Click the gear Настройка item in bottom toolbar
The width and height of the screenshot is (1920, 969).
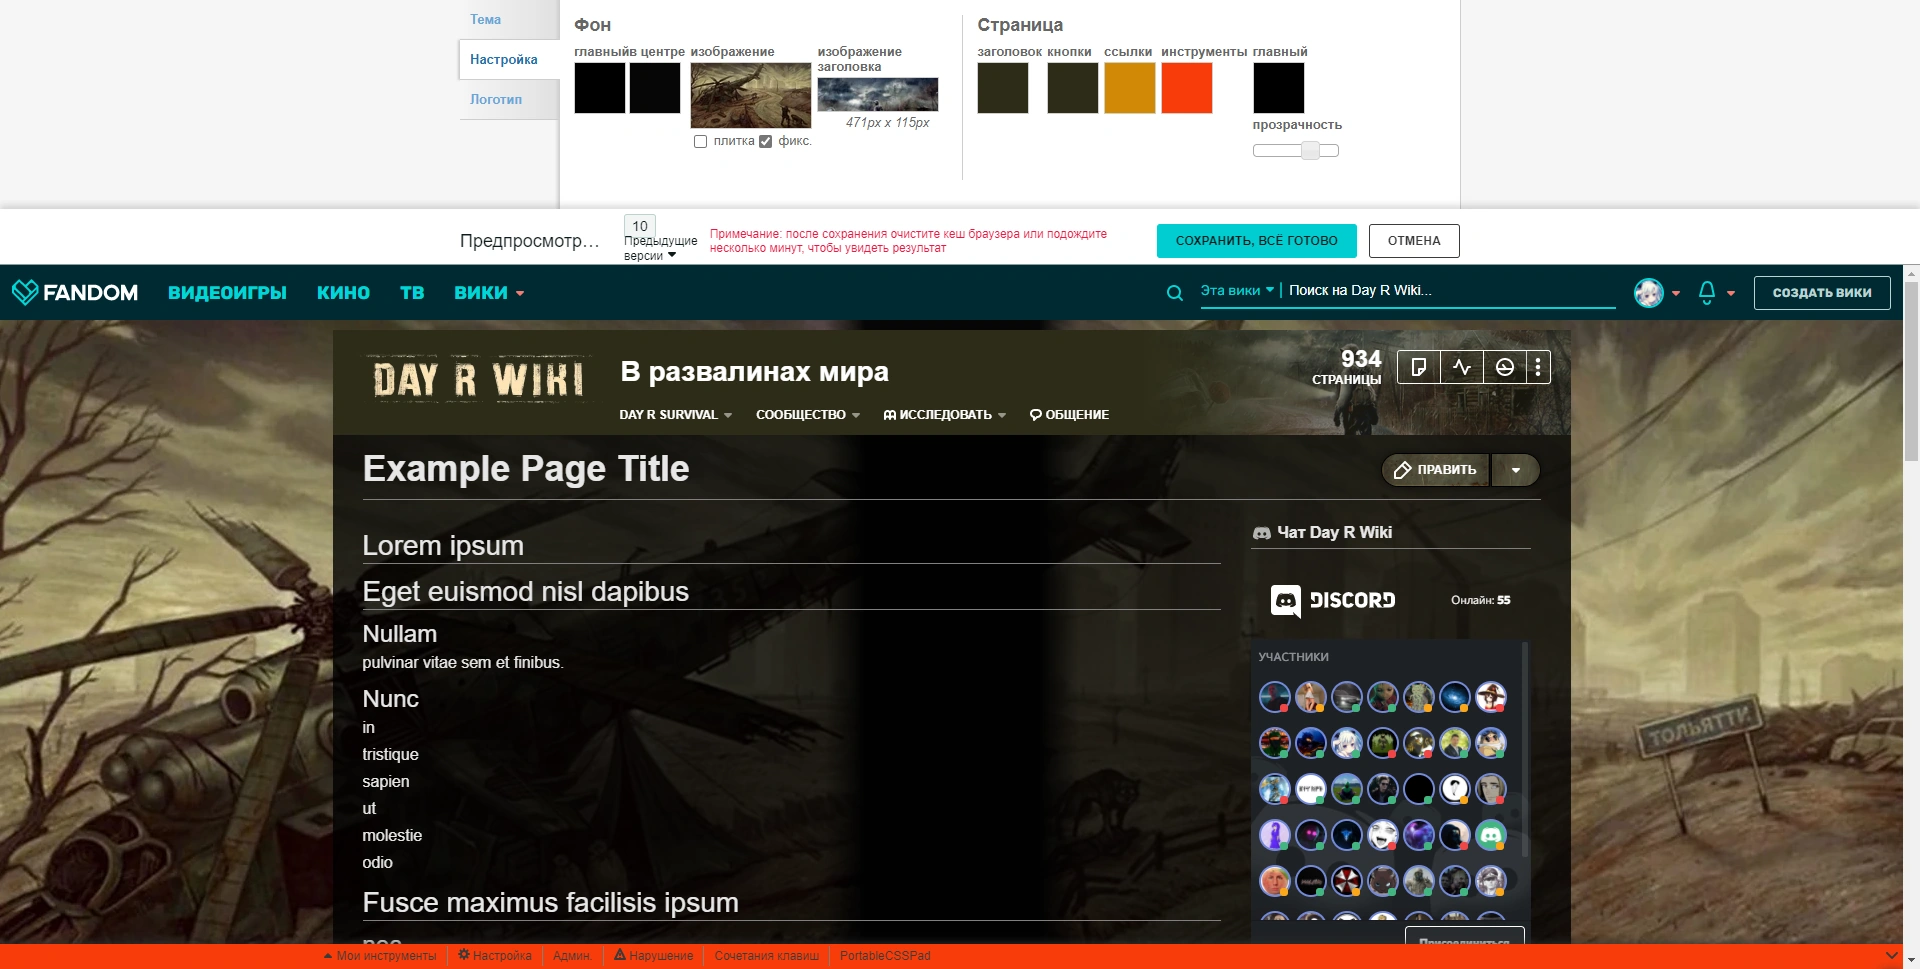point(495,956)
